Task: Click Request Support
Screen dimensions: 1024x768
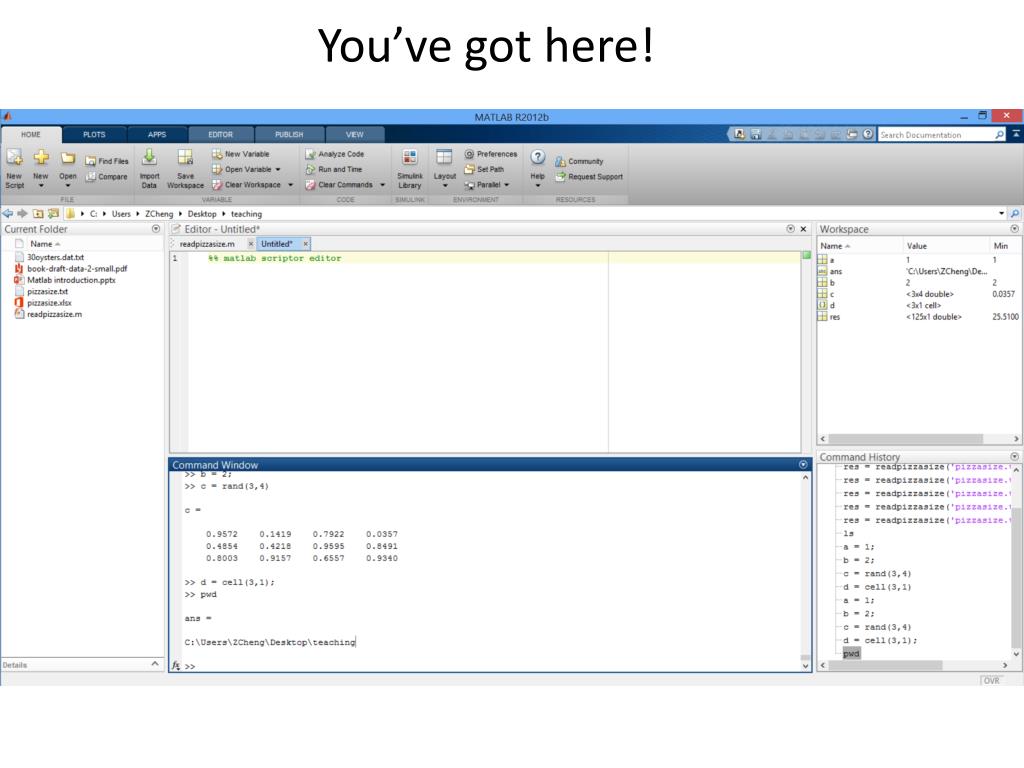Action: pos(589,177)
